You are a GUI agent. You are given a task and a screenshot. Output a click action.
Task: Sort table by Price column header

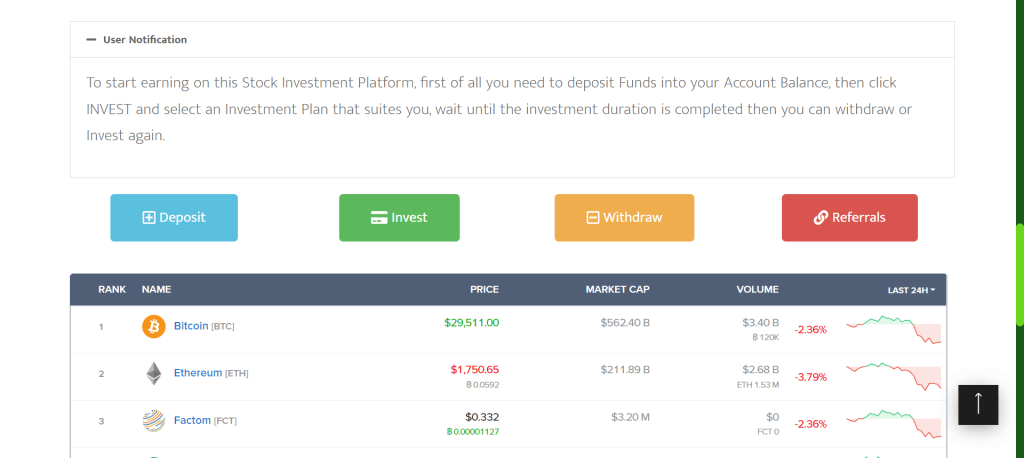[x=484, y=290]
